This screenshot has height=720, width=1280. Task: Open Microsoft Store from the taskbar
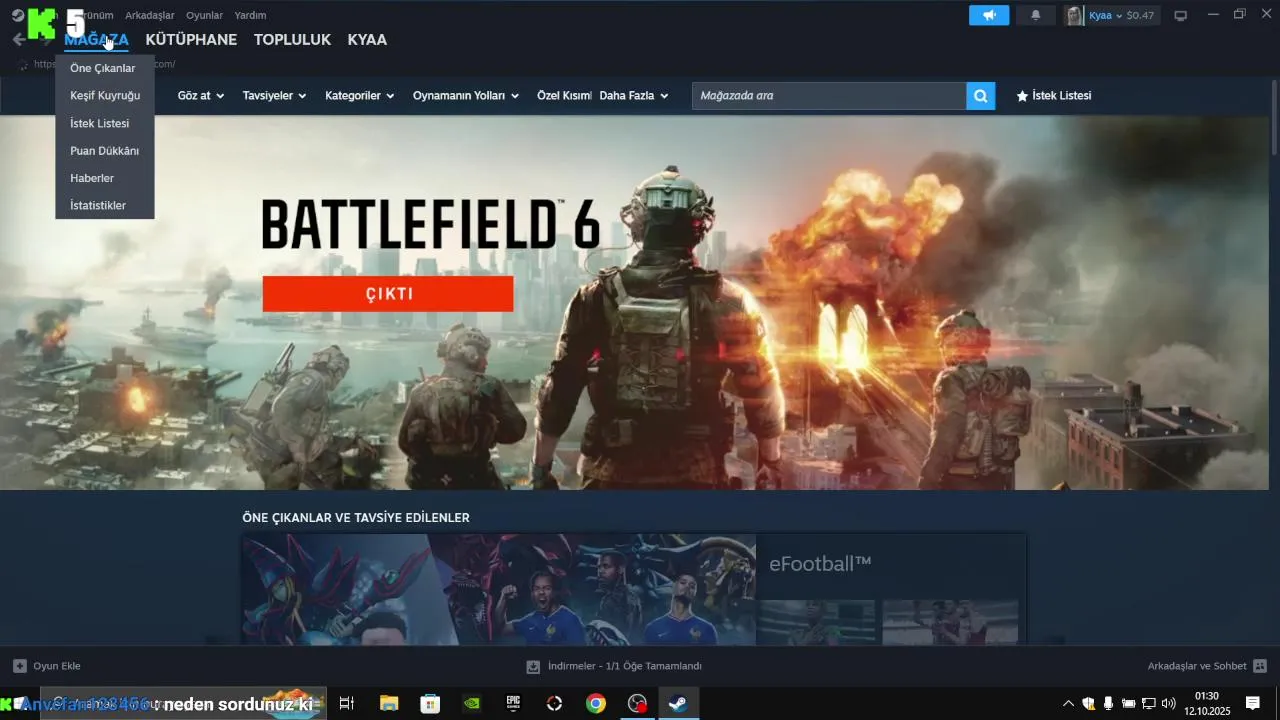(430, 704)
